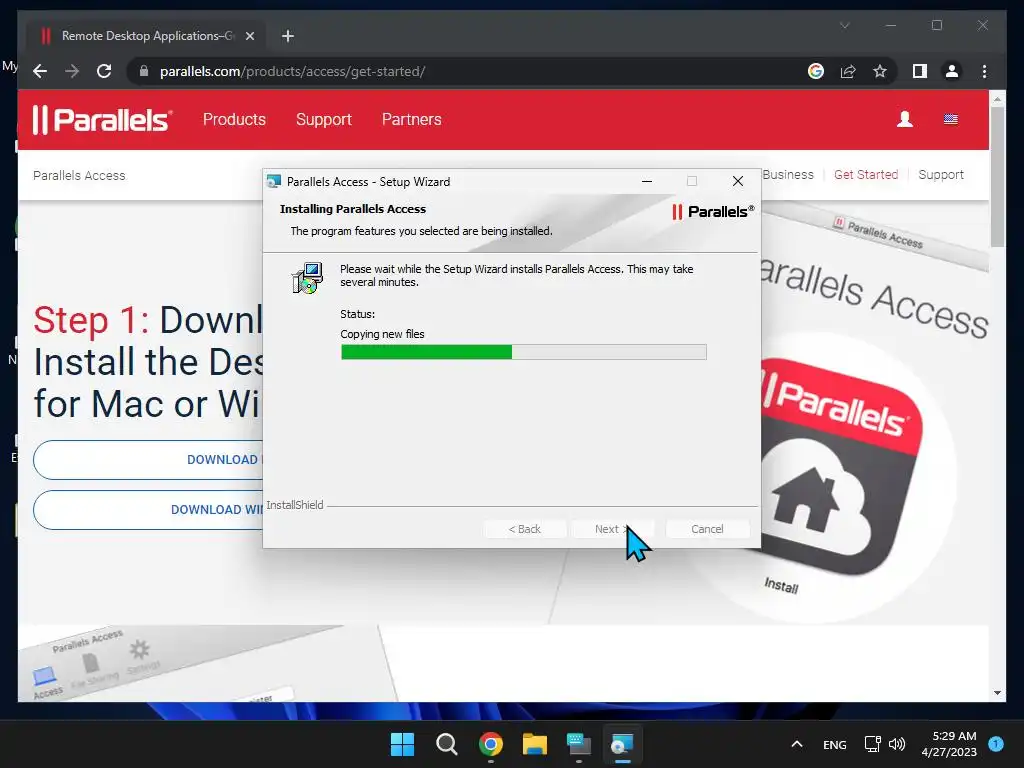Image resolution: width=1024 pixels, height=768 pixels.
Task: Open the volume icon in the tray
Action: (897, 744)
